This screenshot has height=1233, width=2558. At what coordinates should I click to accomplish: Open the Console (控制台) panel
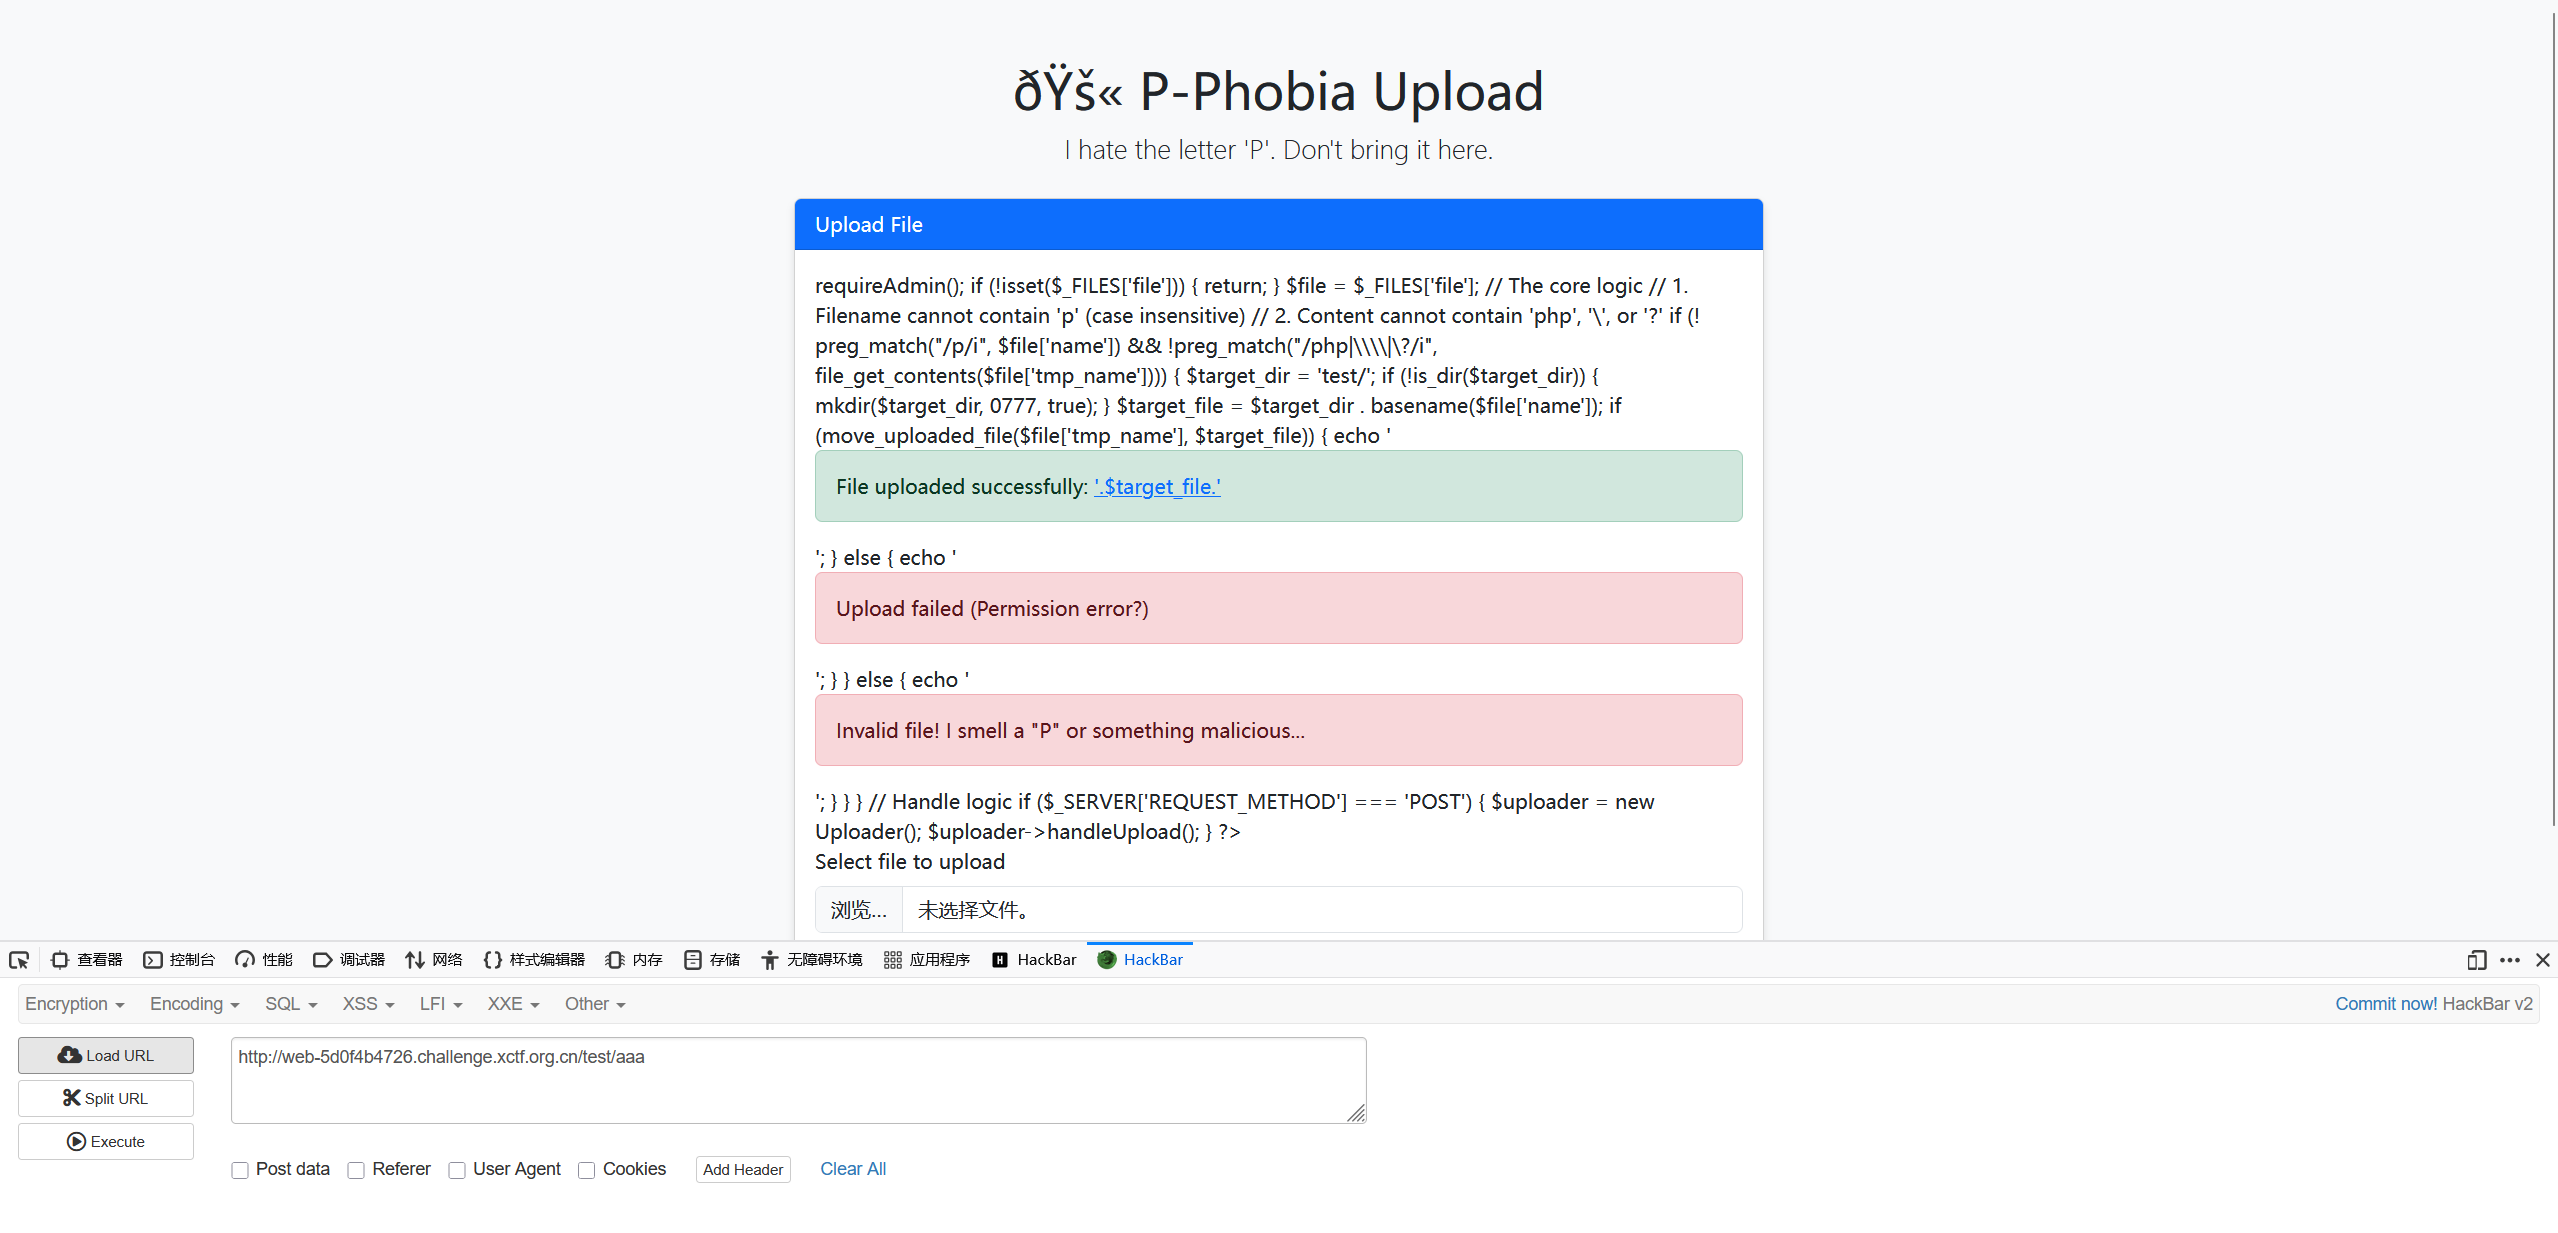pyautogui.click(x=179, y=960)
